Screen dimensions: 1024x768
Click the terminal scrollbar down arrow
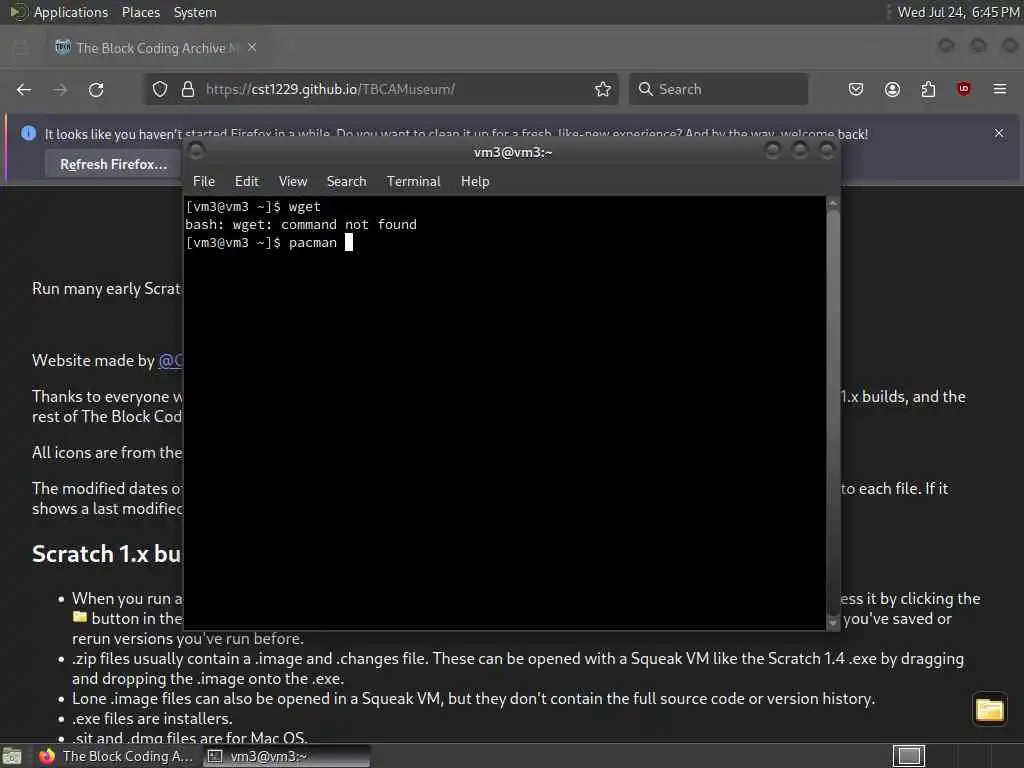pos(833,623)
